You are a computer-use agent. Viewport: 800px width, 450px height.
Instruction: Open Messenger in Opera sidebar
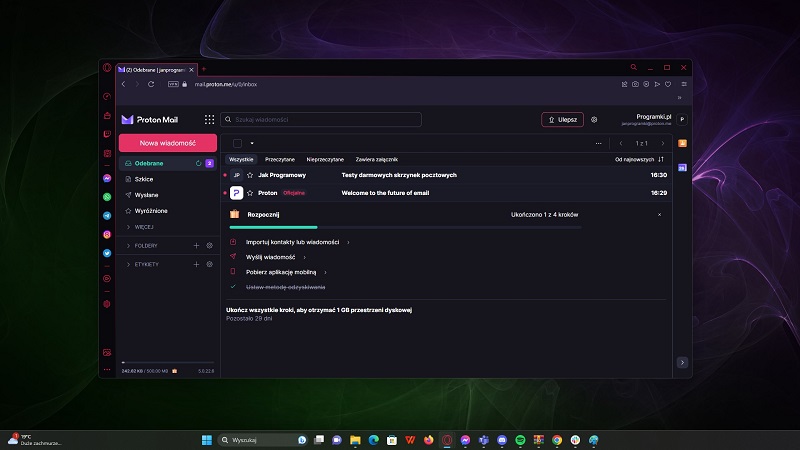point(107,179)
